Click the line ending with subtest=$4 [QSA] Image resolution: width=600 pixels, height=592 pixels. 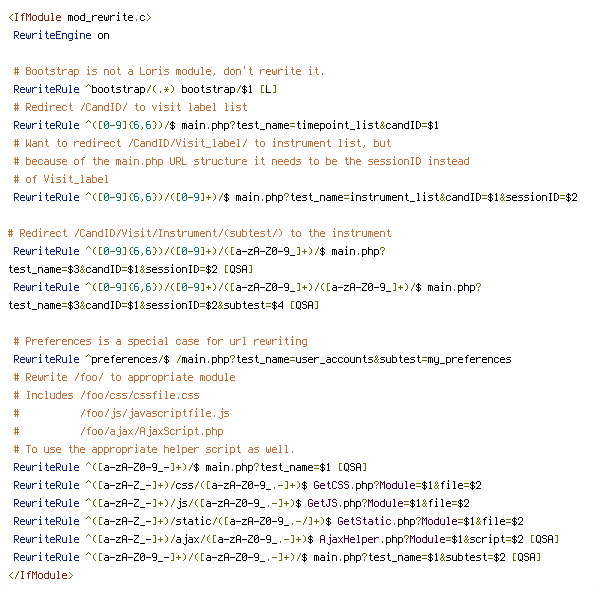coord(164,305)
